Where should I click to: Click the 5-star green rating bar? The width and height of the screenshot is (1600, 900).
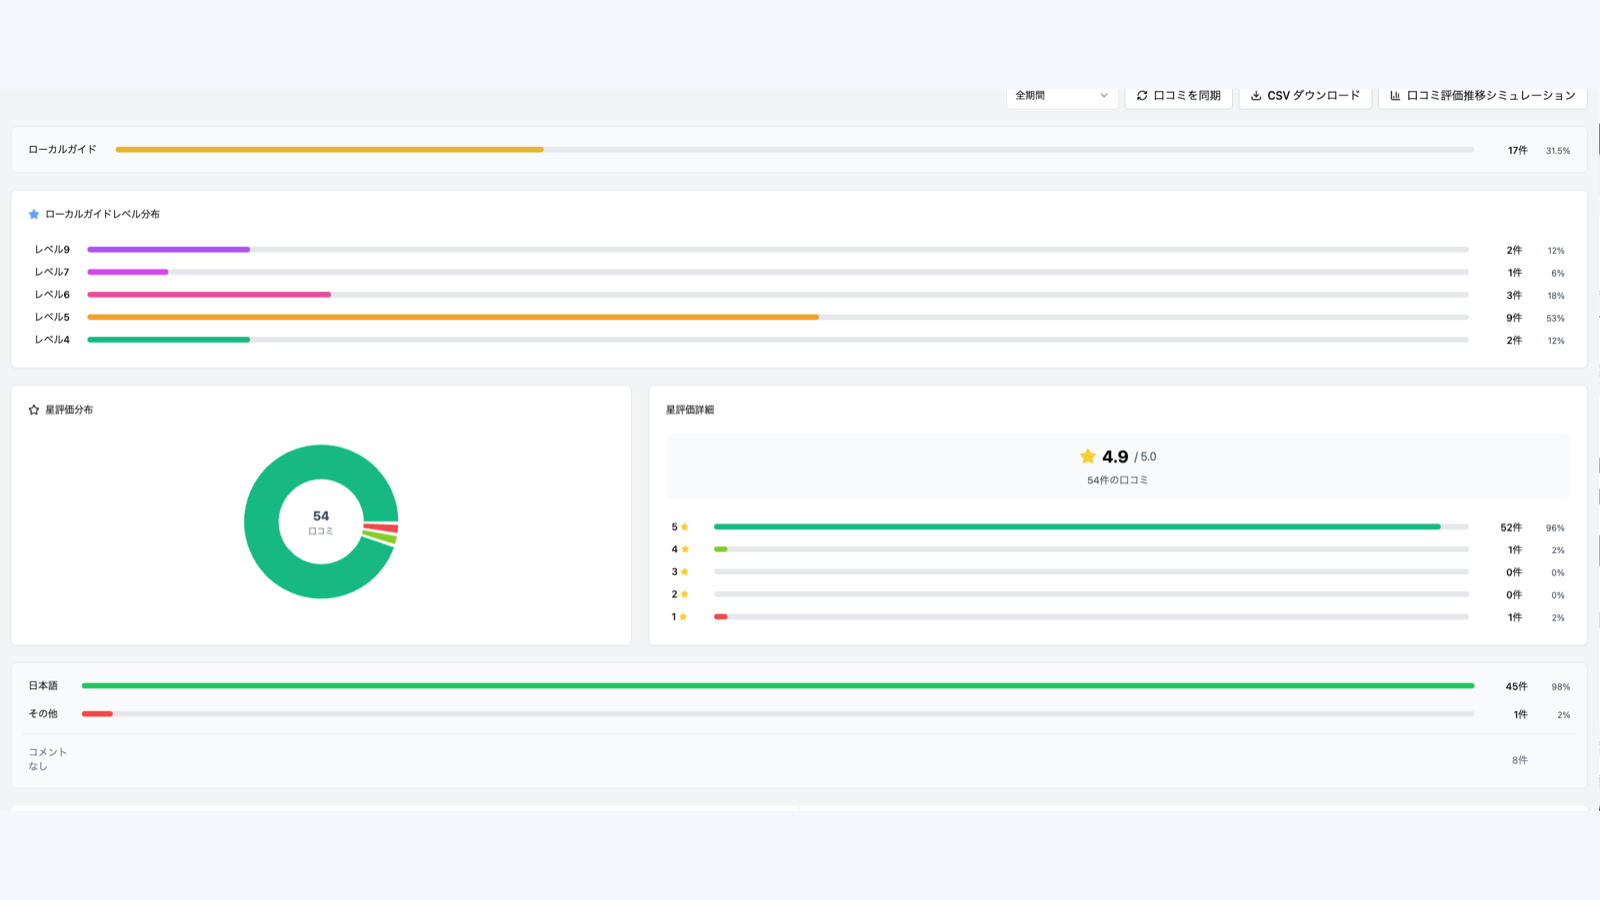point(1077,527)
